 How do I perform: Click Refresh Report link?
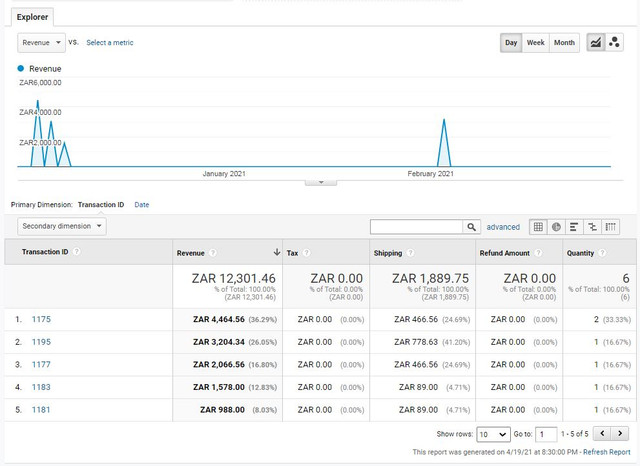click(607, 452)
